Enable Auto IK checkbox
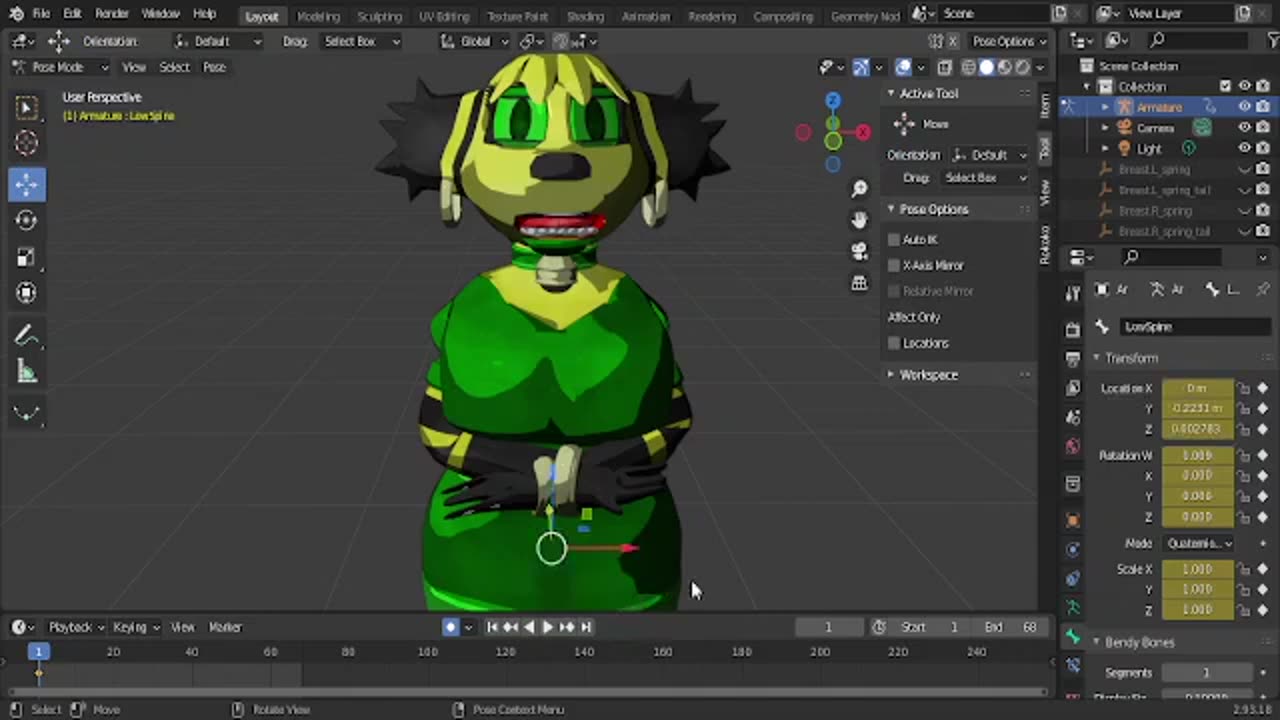The width and height of the screenshot is (1280, 720). point(894,240)
